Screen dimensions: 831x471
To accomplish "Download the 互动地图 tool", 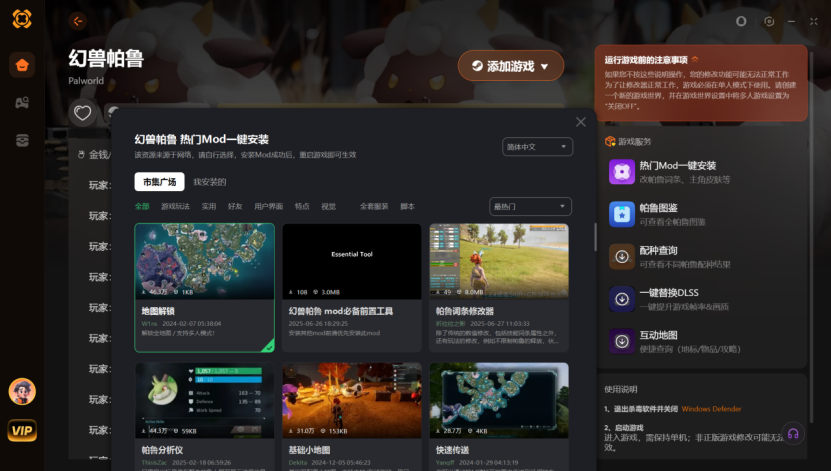I will point(622,341).
